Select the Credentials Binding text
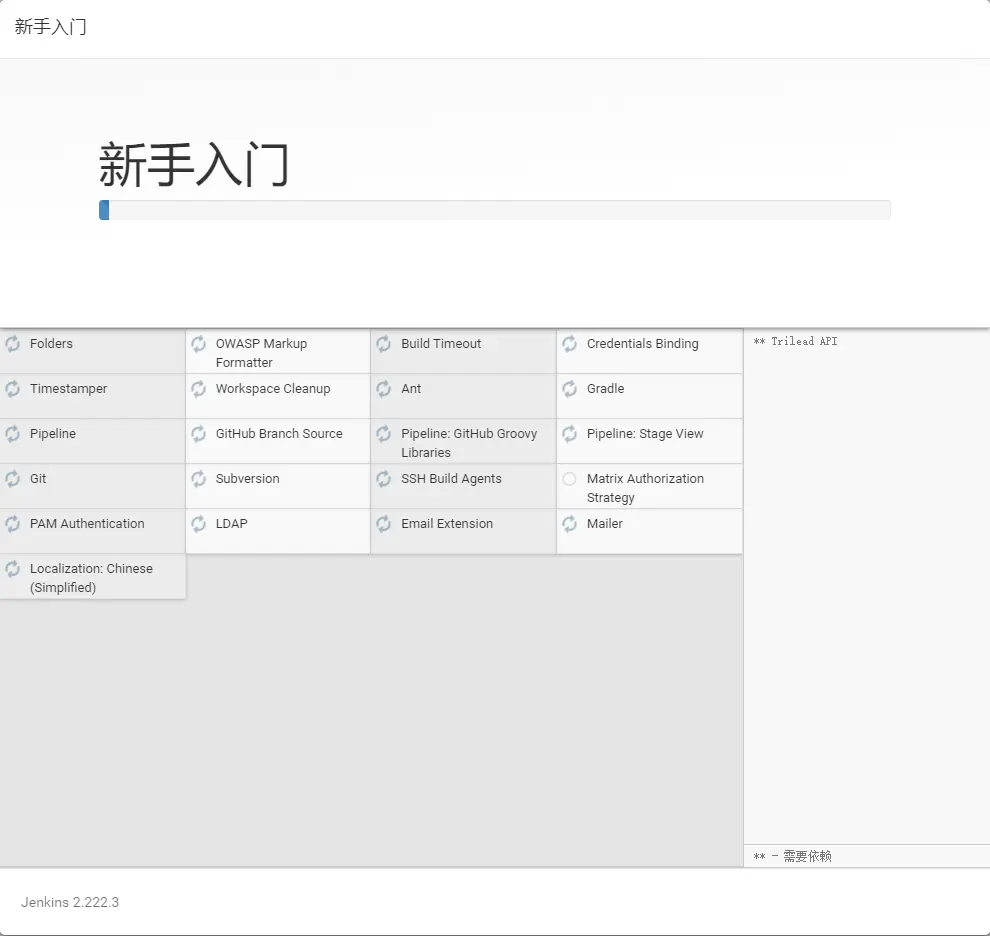Image resolution: width=990 pixels, height=936 pixels. click(x=643, y=344)
